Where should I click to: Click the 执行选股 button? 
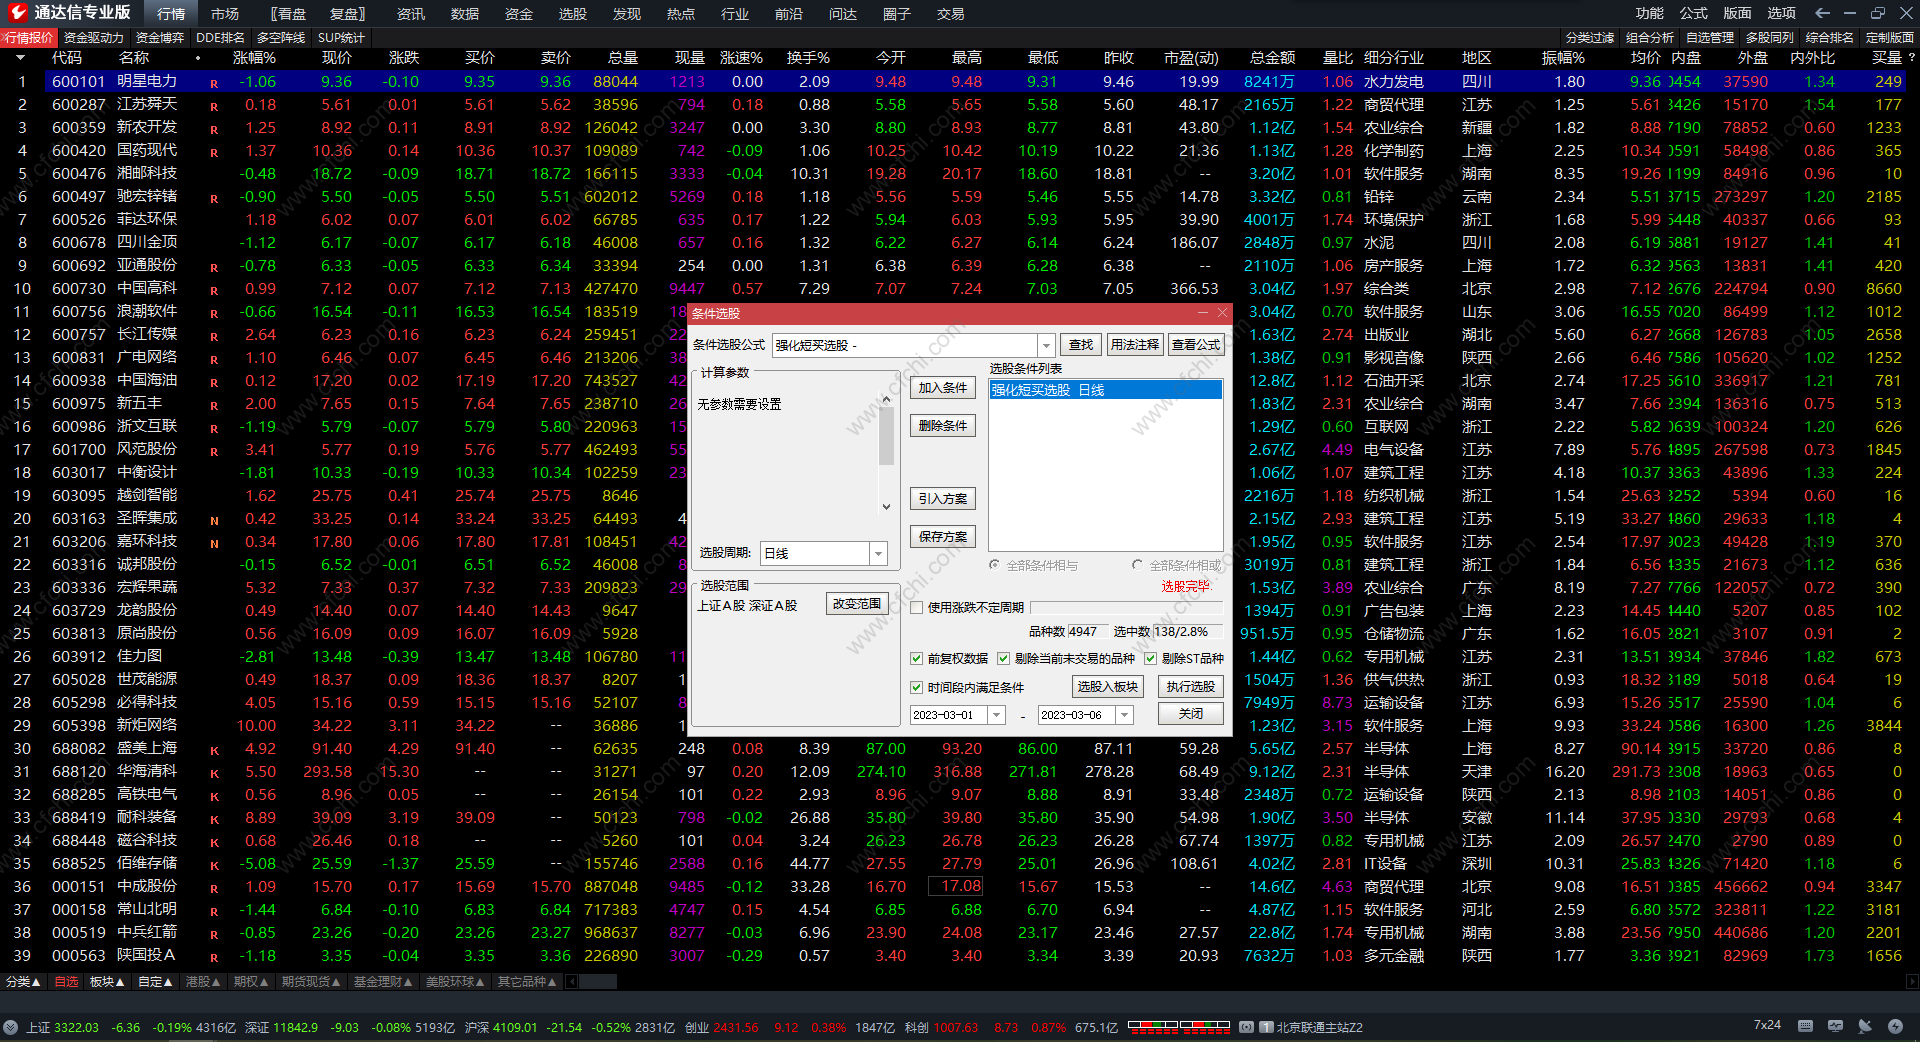(x=1190, y=687)
